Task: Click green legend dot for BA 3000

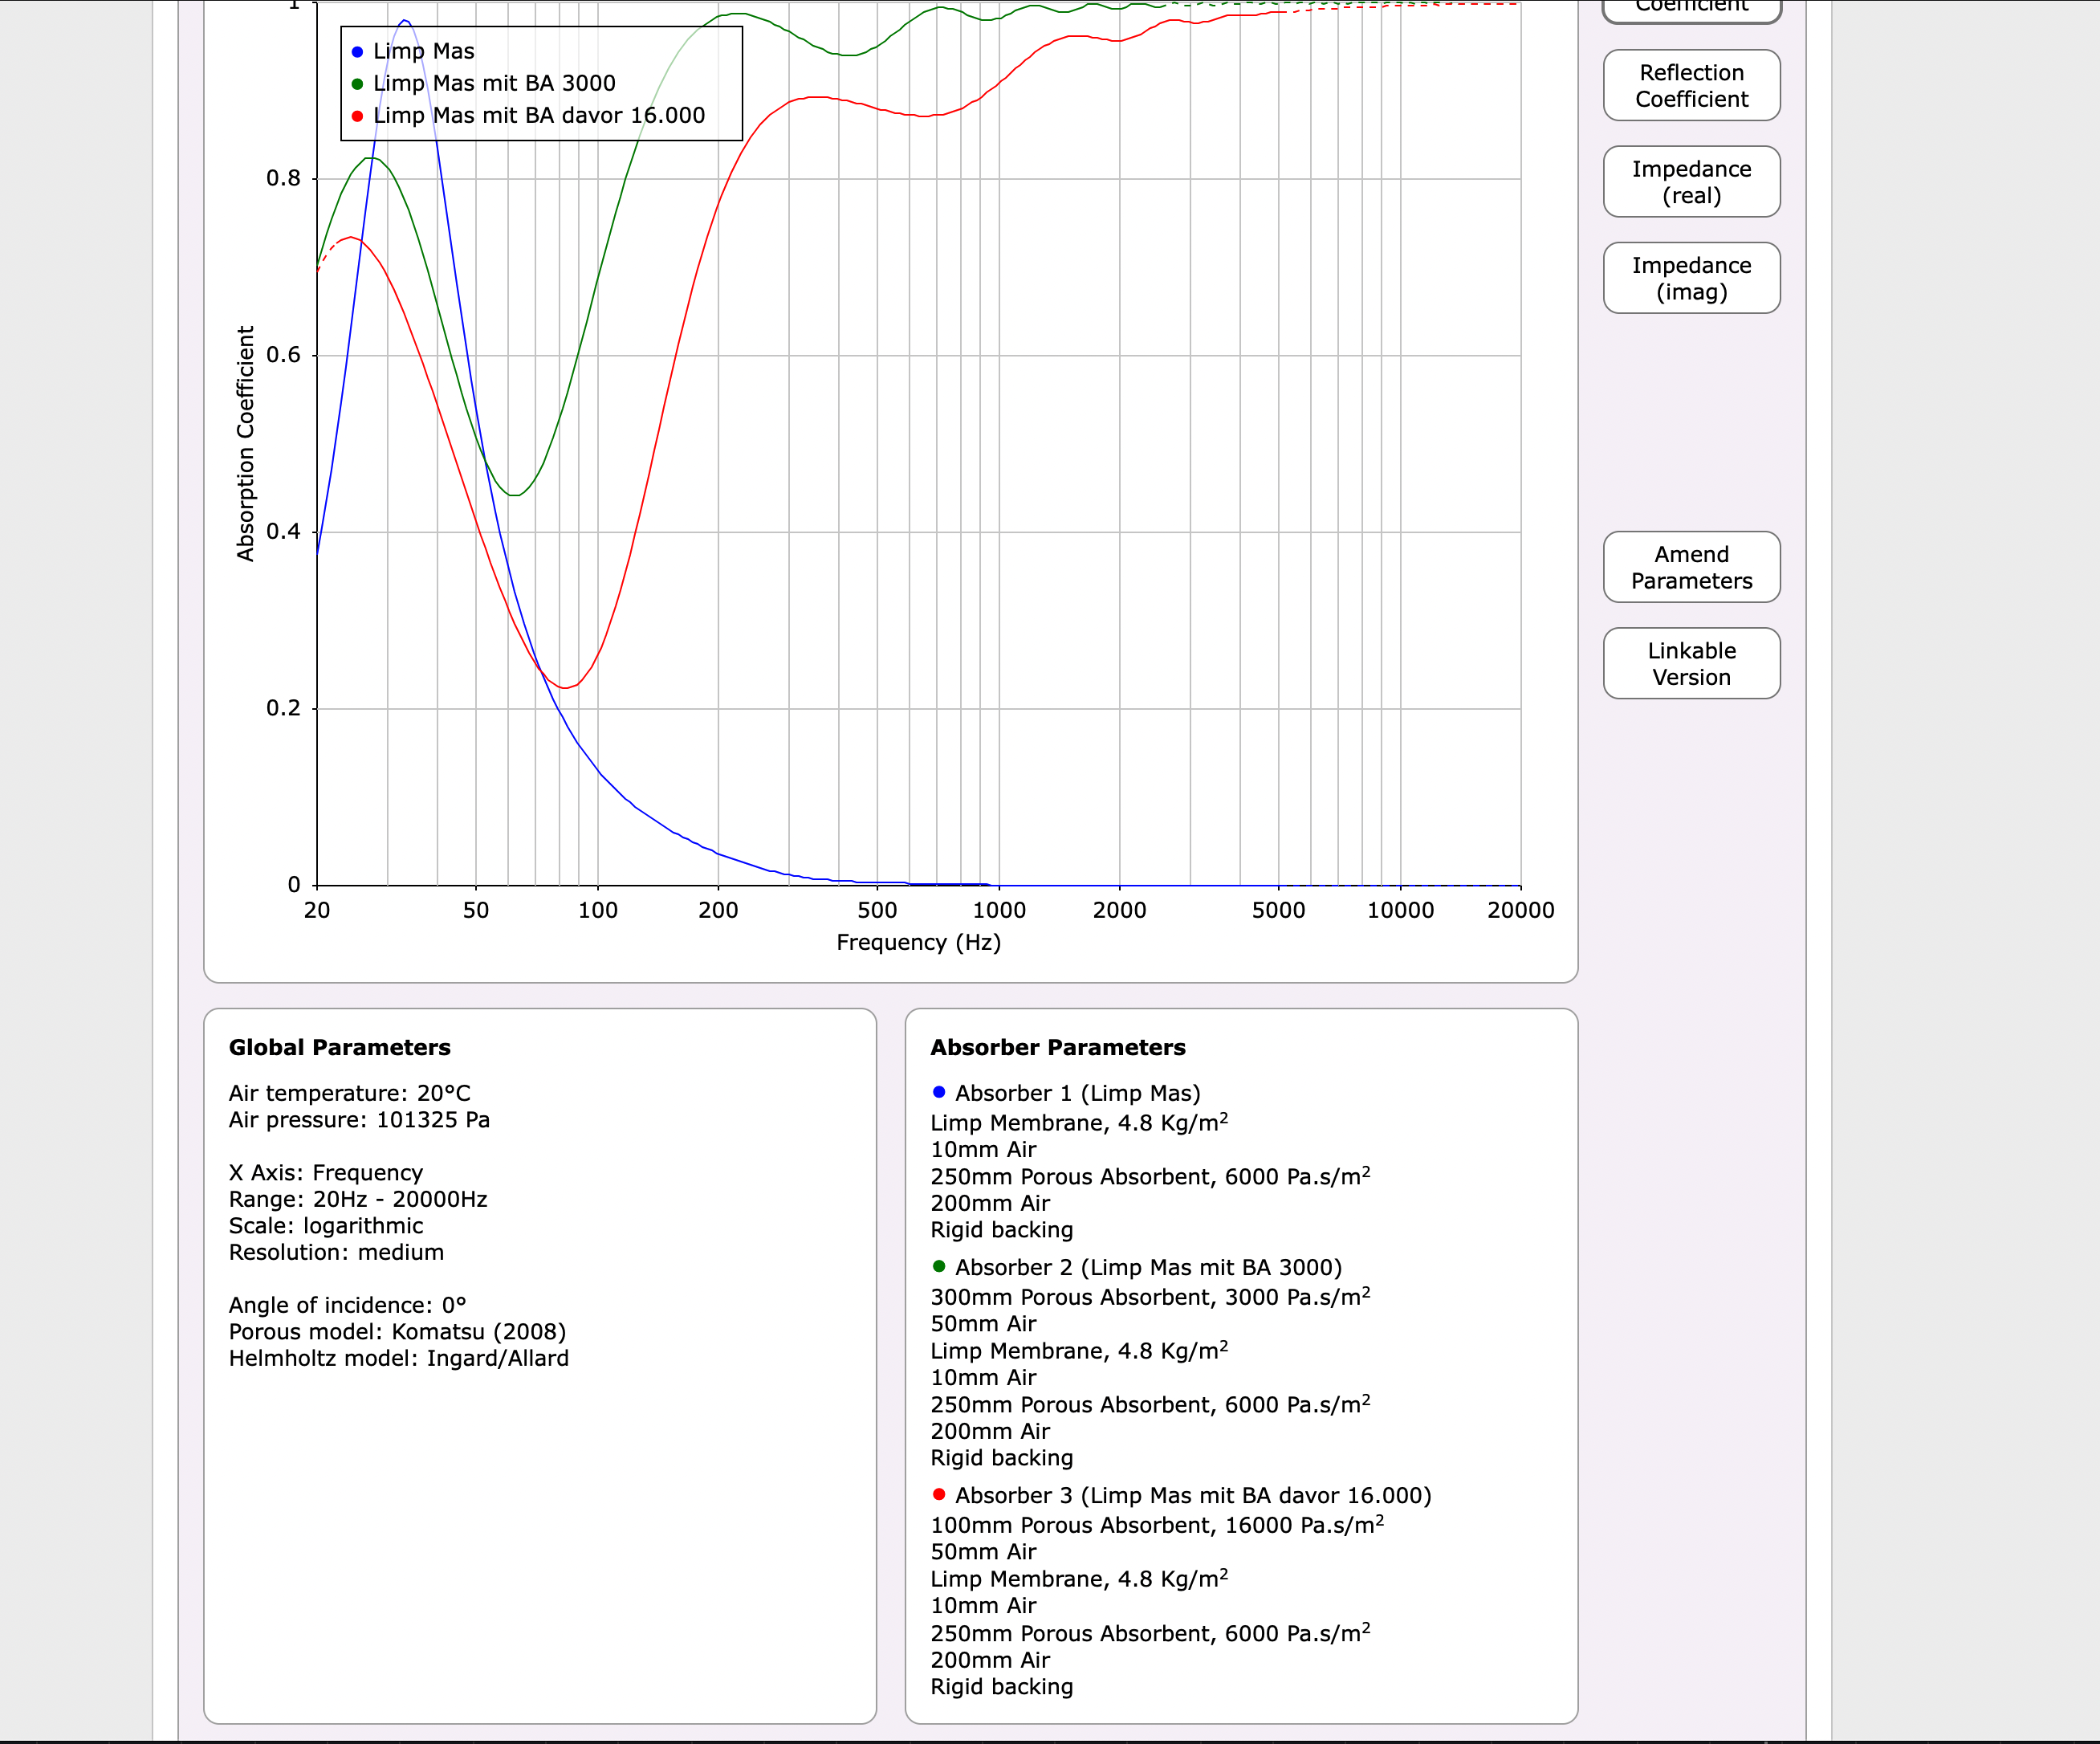Action: tap(357, 84)
